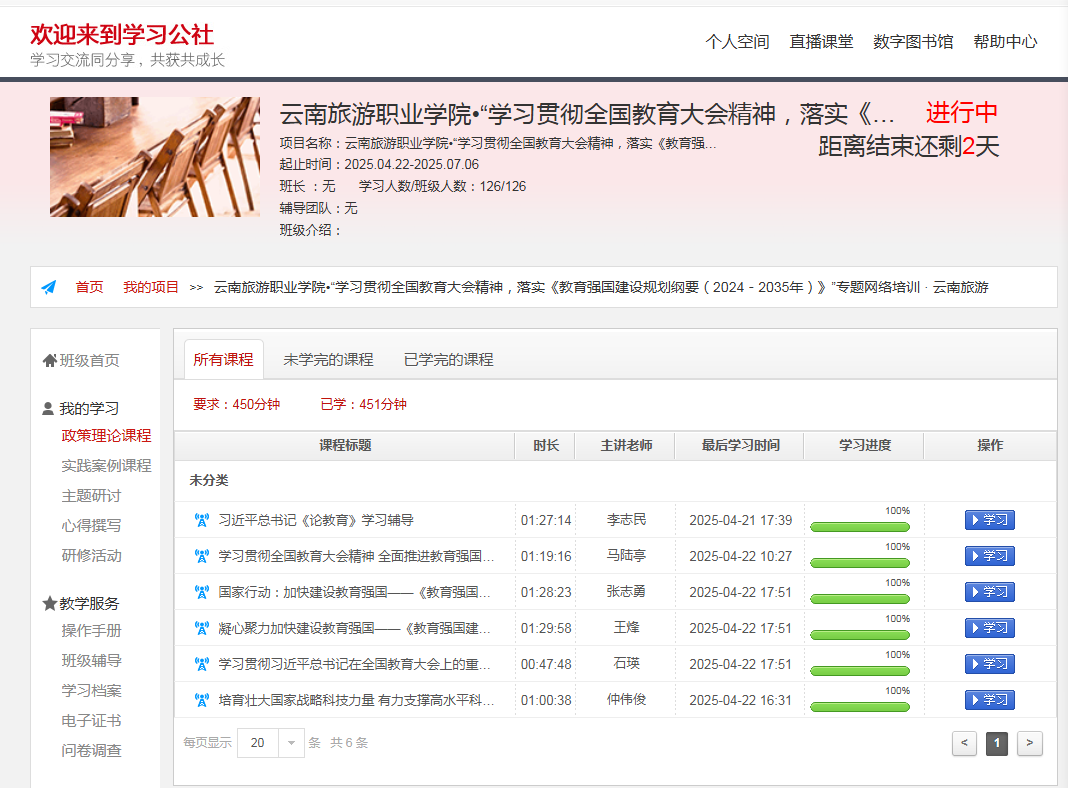Click progress bar of 张志勇's course
Viewport: 1068px width, 788px height.
[x=860, y=598]
